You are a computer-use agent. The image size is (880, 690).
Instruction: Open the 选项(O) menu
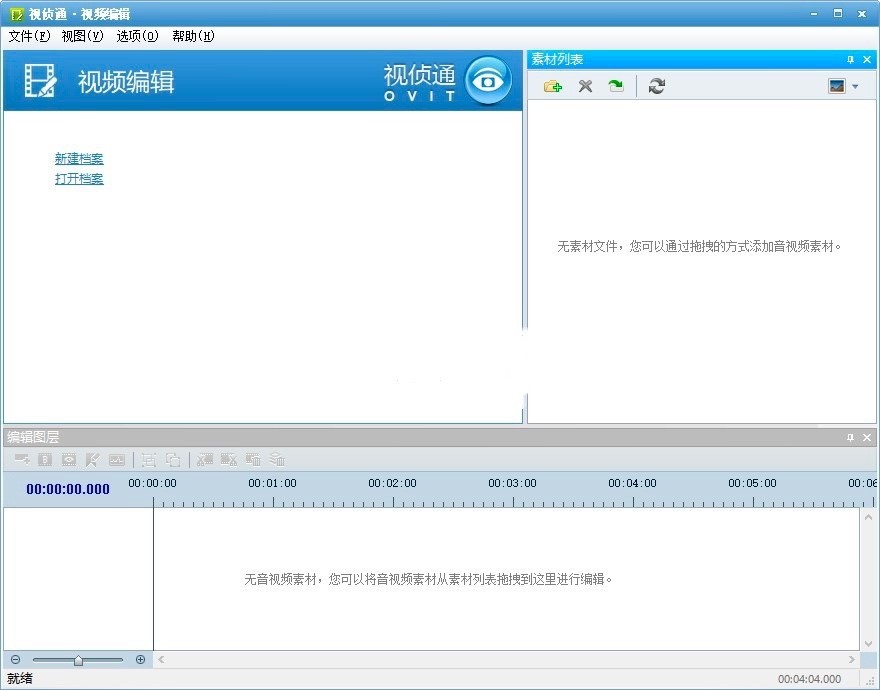(138, 36)
